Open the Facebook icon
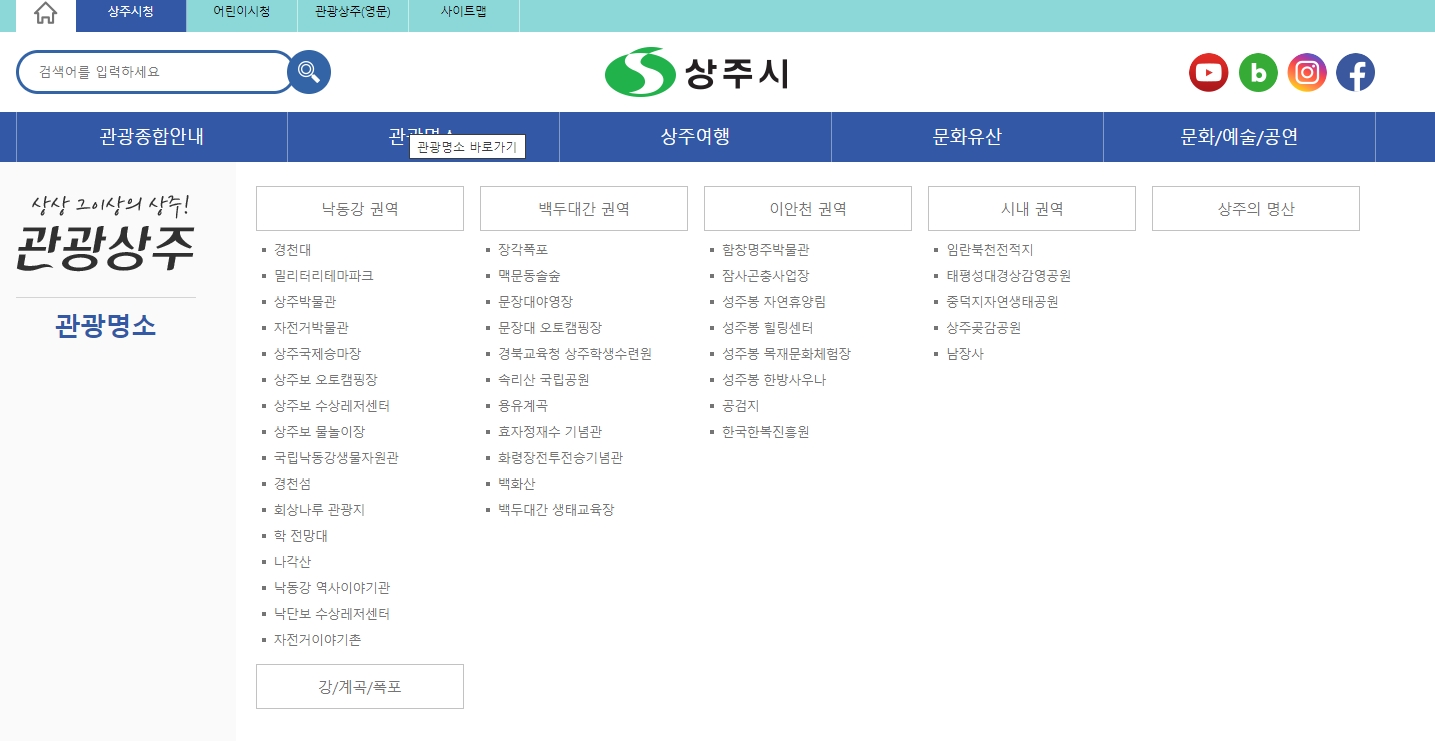 pyautogui.click(x=1356, y=72)
